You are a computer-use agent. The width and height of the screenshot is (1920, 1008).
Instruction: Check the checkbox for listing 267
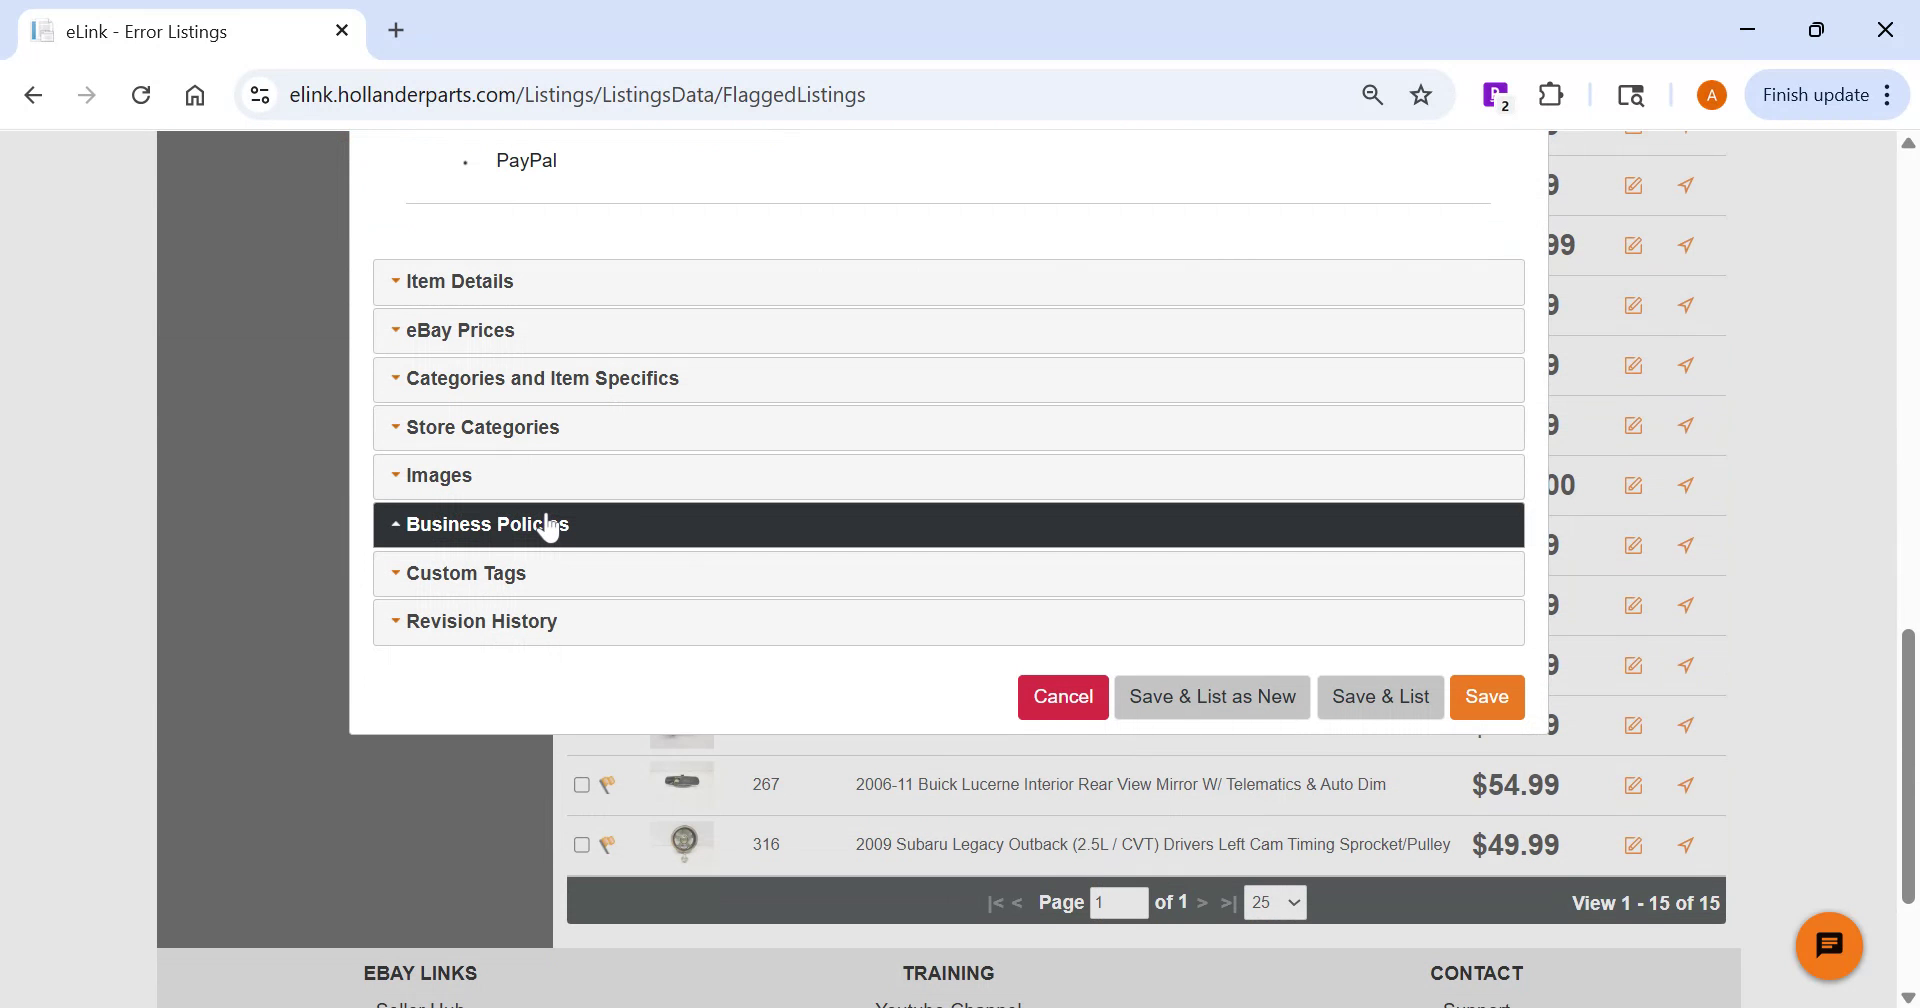click(581, 785)
